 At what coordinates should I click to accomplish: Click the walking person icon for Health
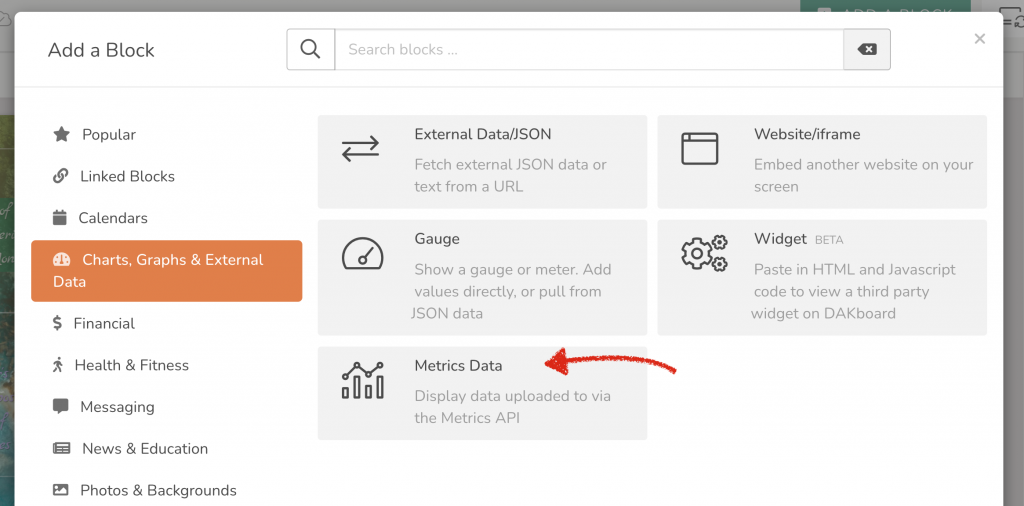[x=58, y=365]
